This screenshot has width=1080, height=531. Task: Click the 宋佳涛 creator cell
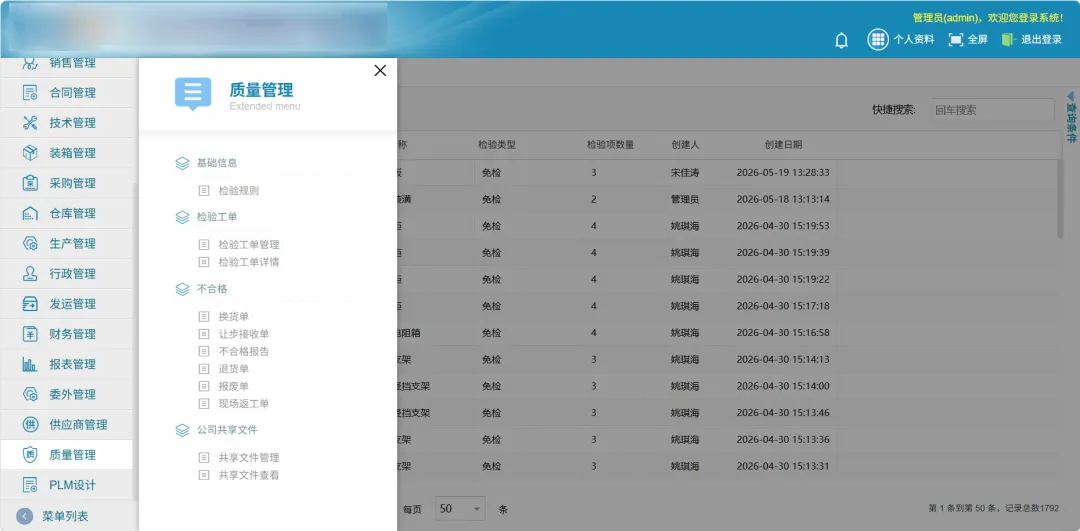[x=685, y=173]
